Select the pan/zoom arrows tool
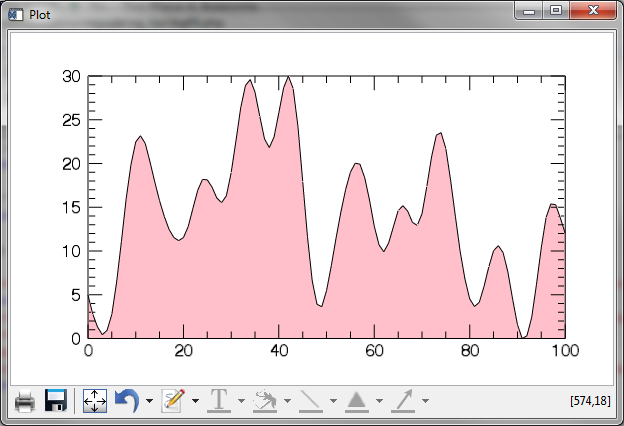Image resolution: width=624 pixels, height=426 pixels. click(95, 401)
